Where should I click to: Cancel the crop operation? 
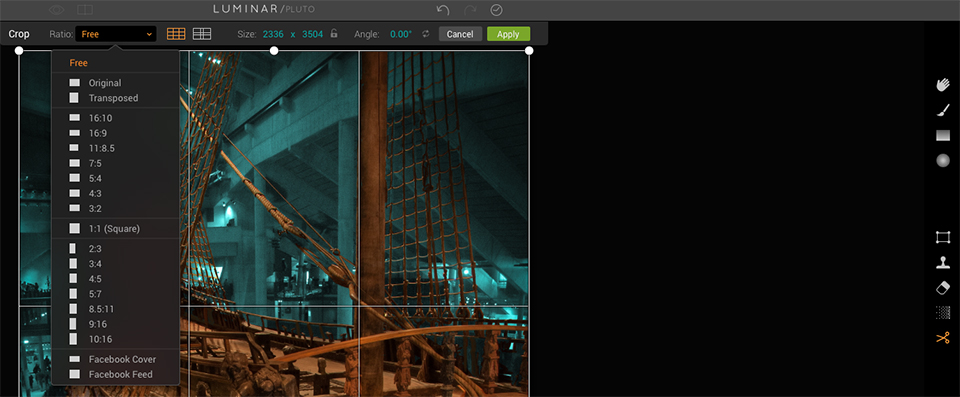pos(460,34)
